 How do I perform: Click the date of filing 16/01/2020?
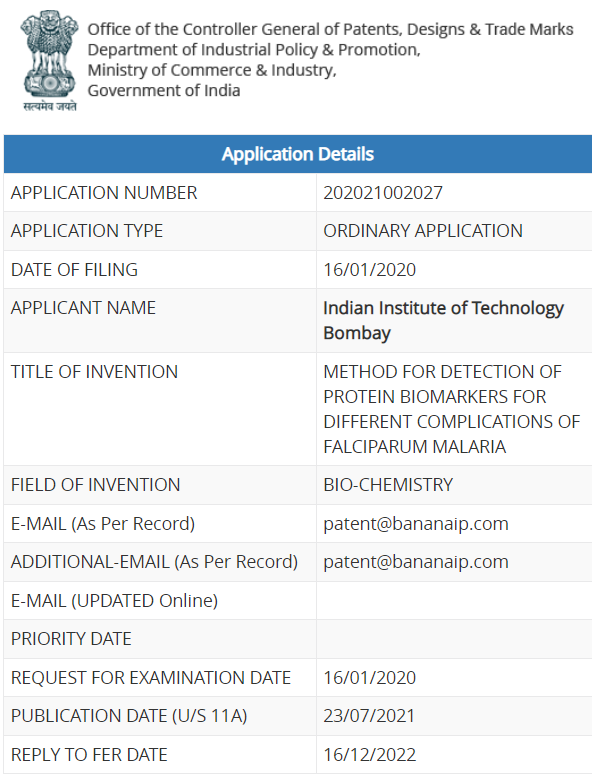click(369, 270)
